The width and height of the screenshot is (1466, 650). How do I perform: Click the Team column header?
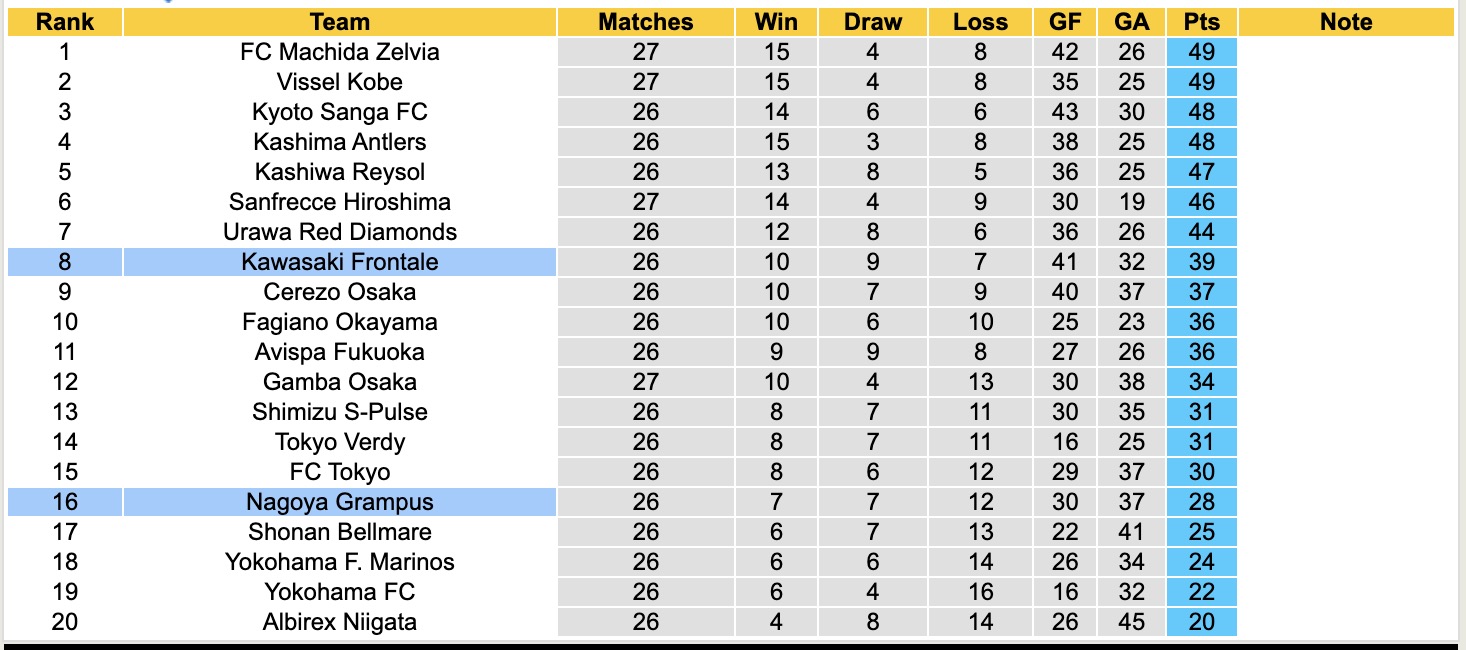[340, 22]
